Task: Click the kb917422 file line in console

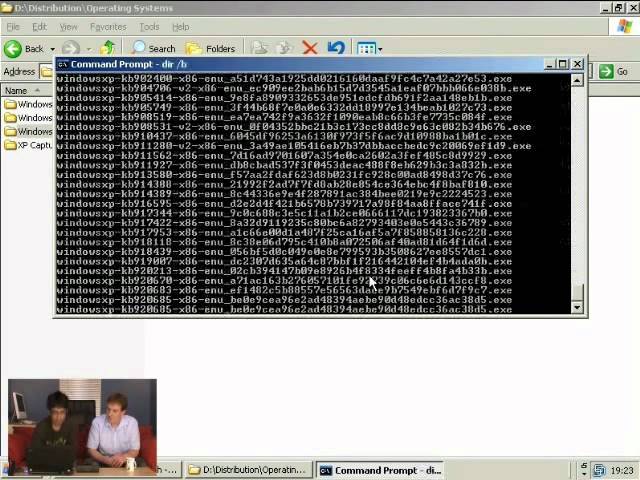Action: [x=284, y=223]
